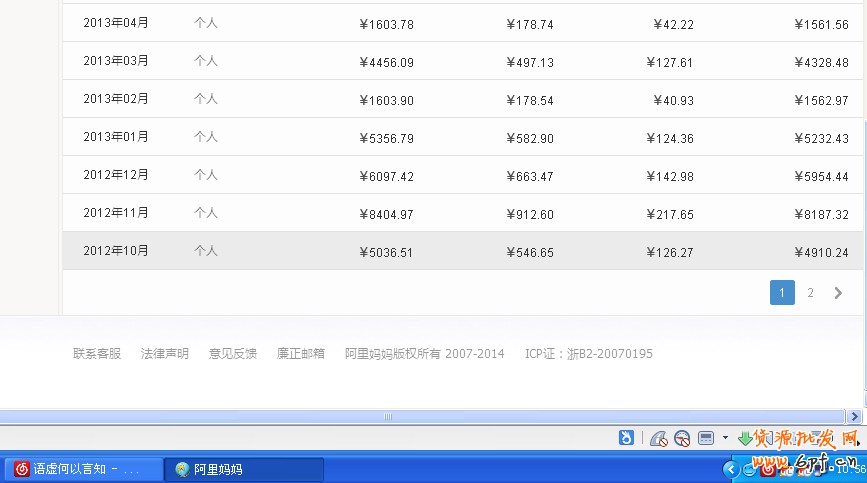Image resolution: width=867 pixels, height=483 pixels.
Task: Select current page 1 button
Action: point(782,293)
